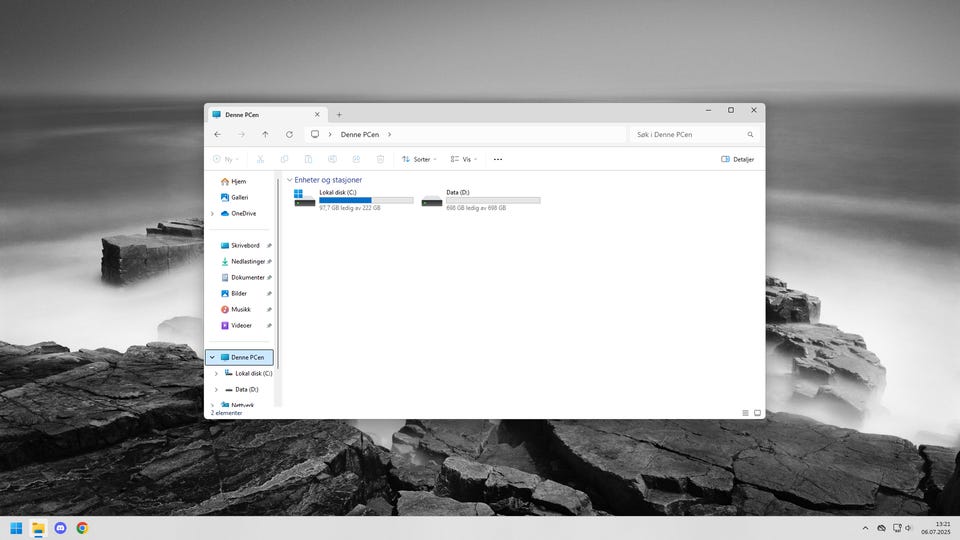The image size is (960, 540).
Task: Add a new Explorer tab
Action: pos(339,114)
